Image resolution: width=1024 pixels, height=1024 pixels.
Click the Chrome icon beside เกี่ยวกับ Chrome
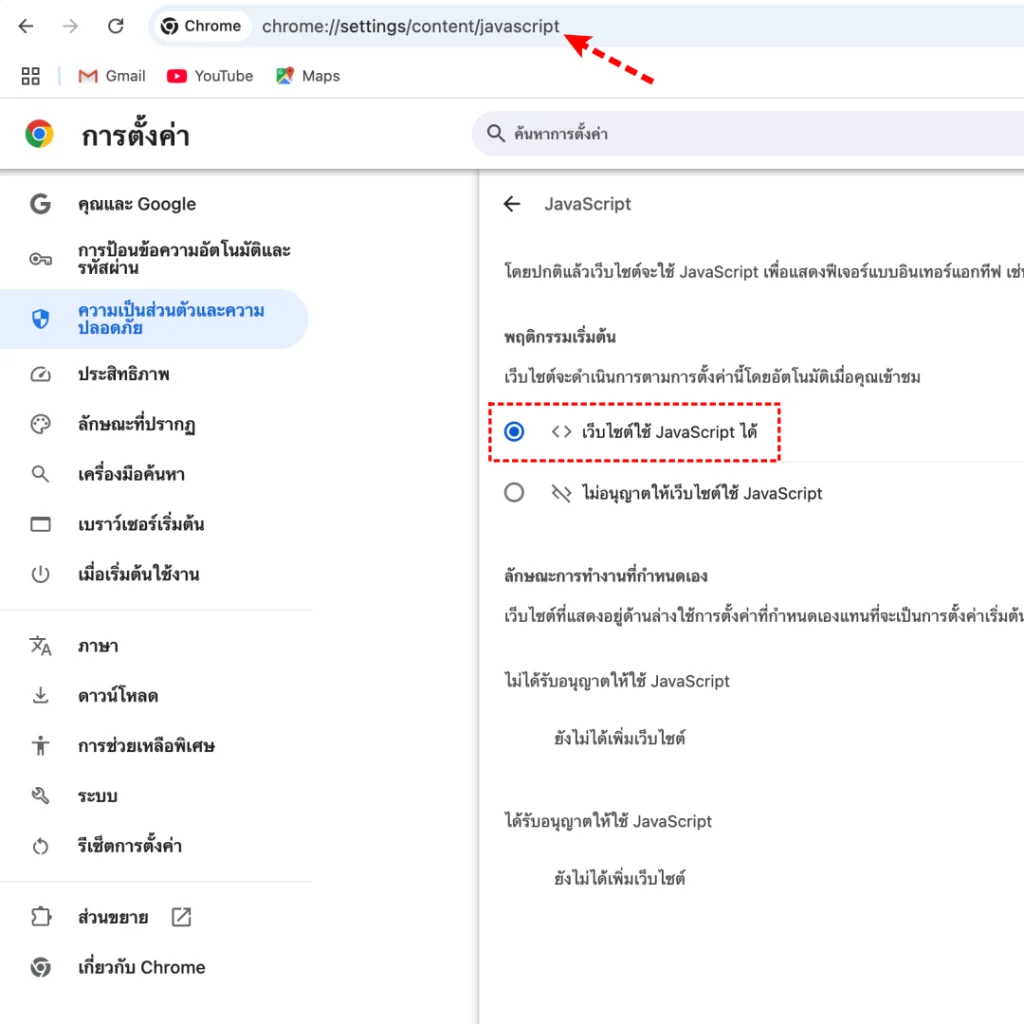click(x=40, y=967)
